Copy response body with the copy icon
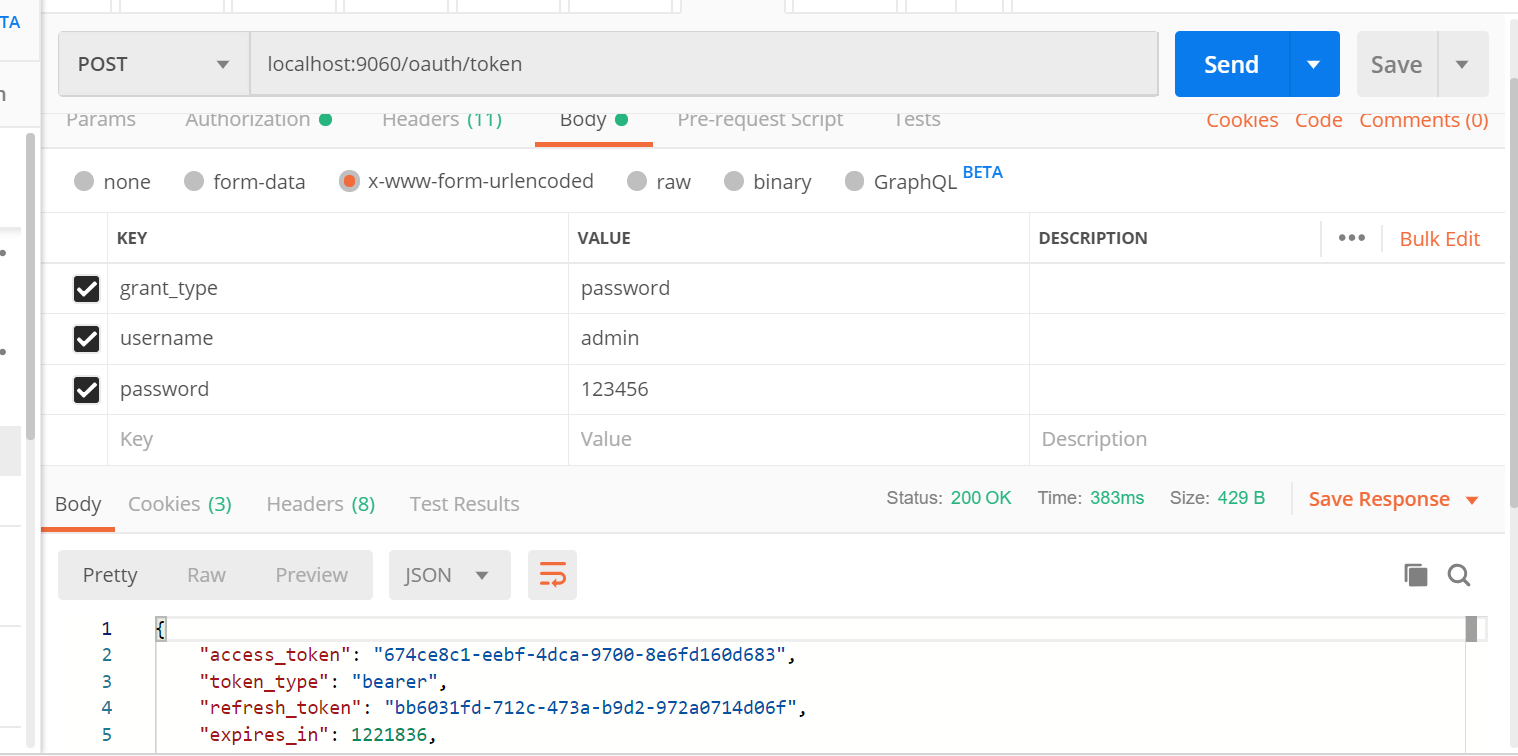Screen dimensions: 1518x756 (x=1415, y=575)
